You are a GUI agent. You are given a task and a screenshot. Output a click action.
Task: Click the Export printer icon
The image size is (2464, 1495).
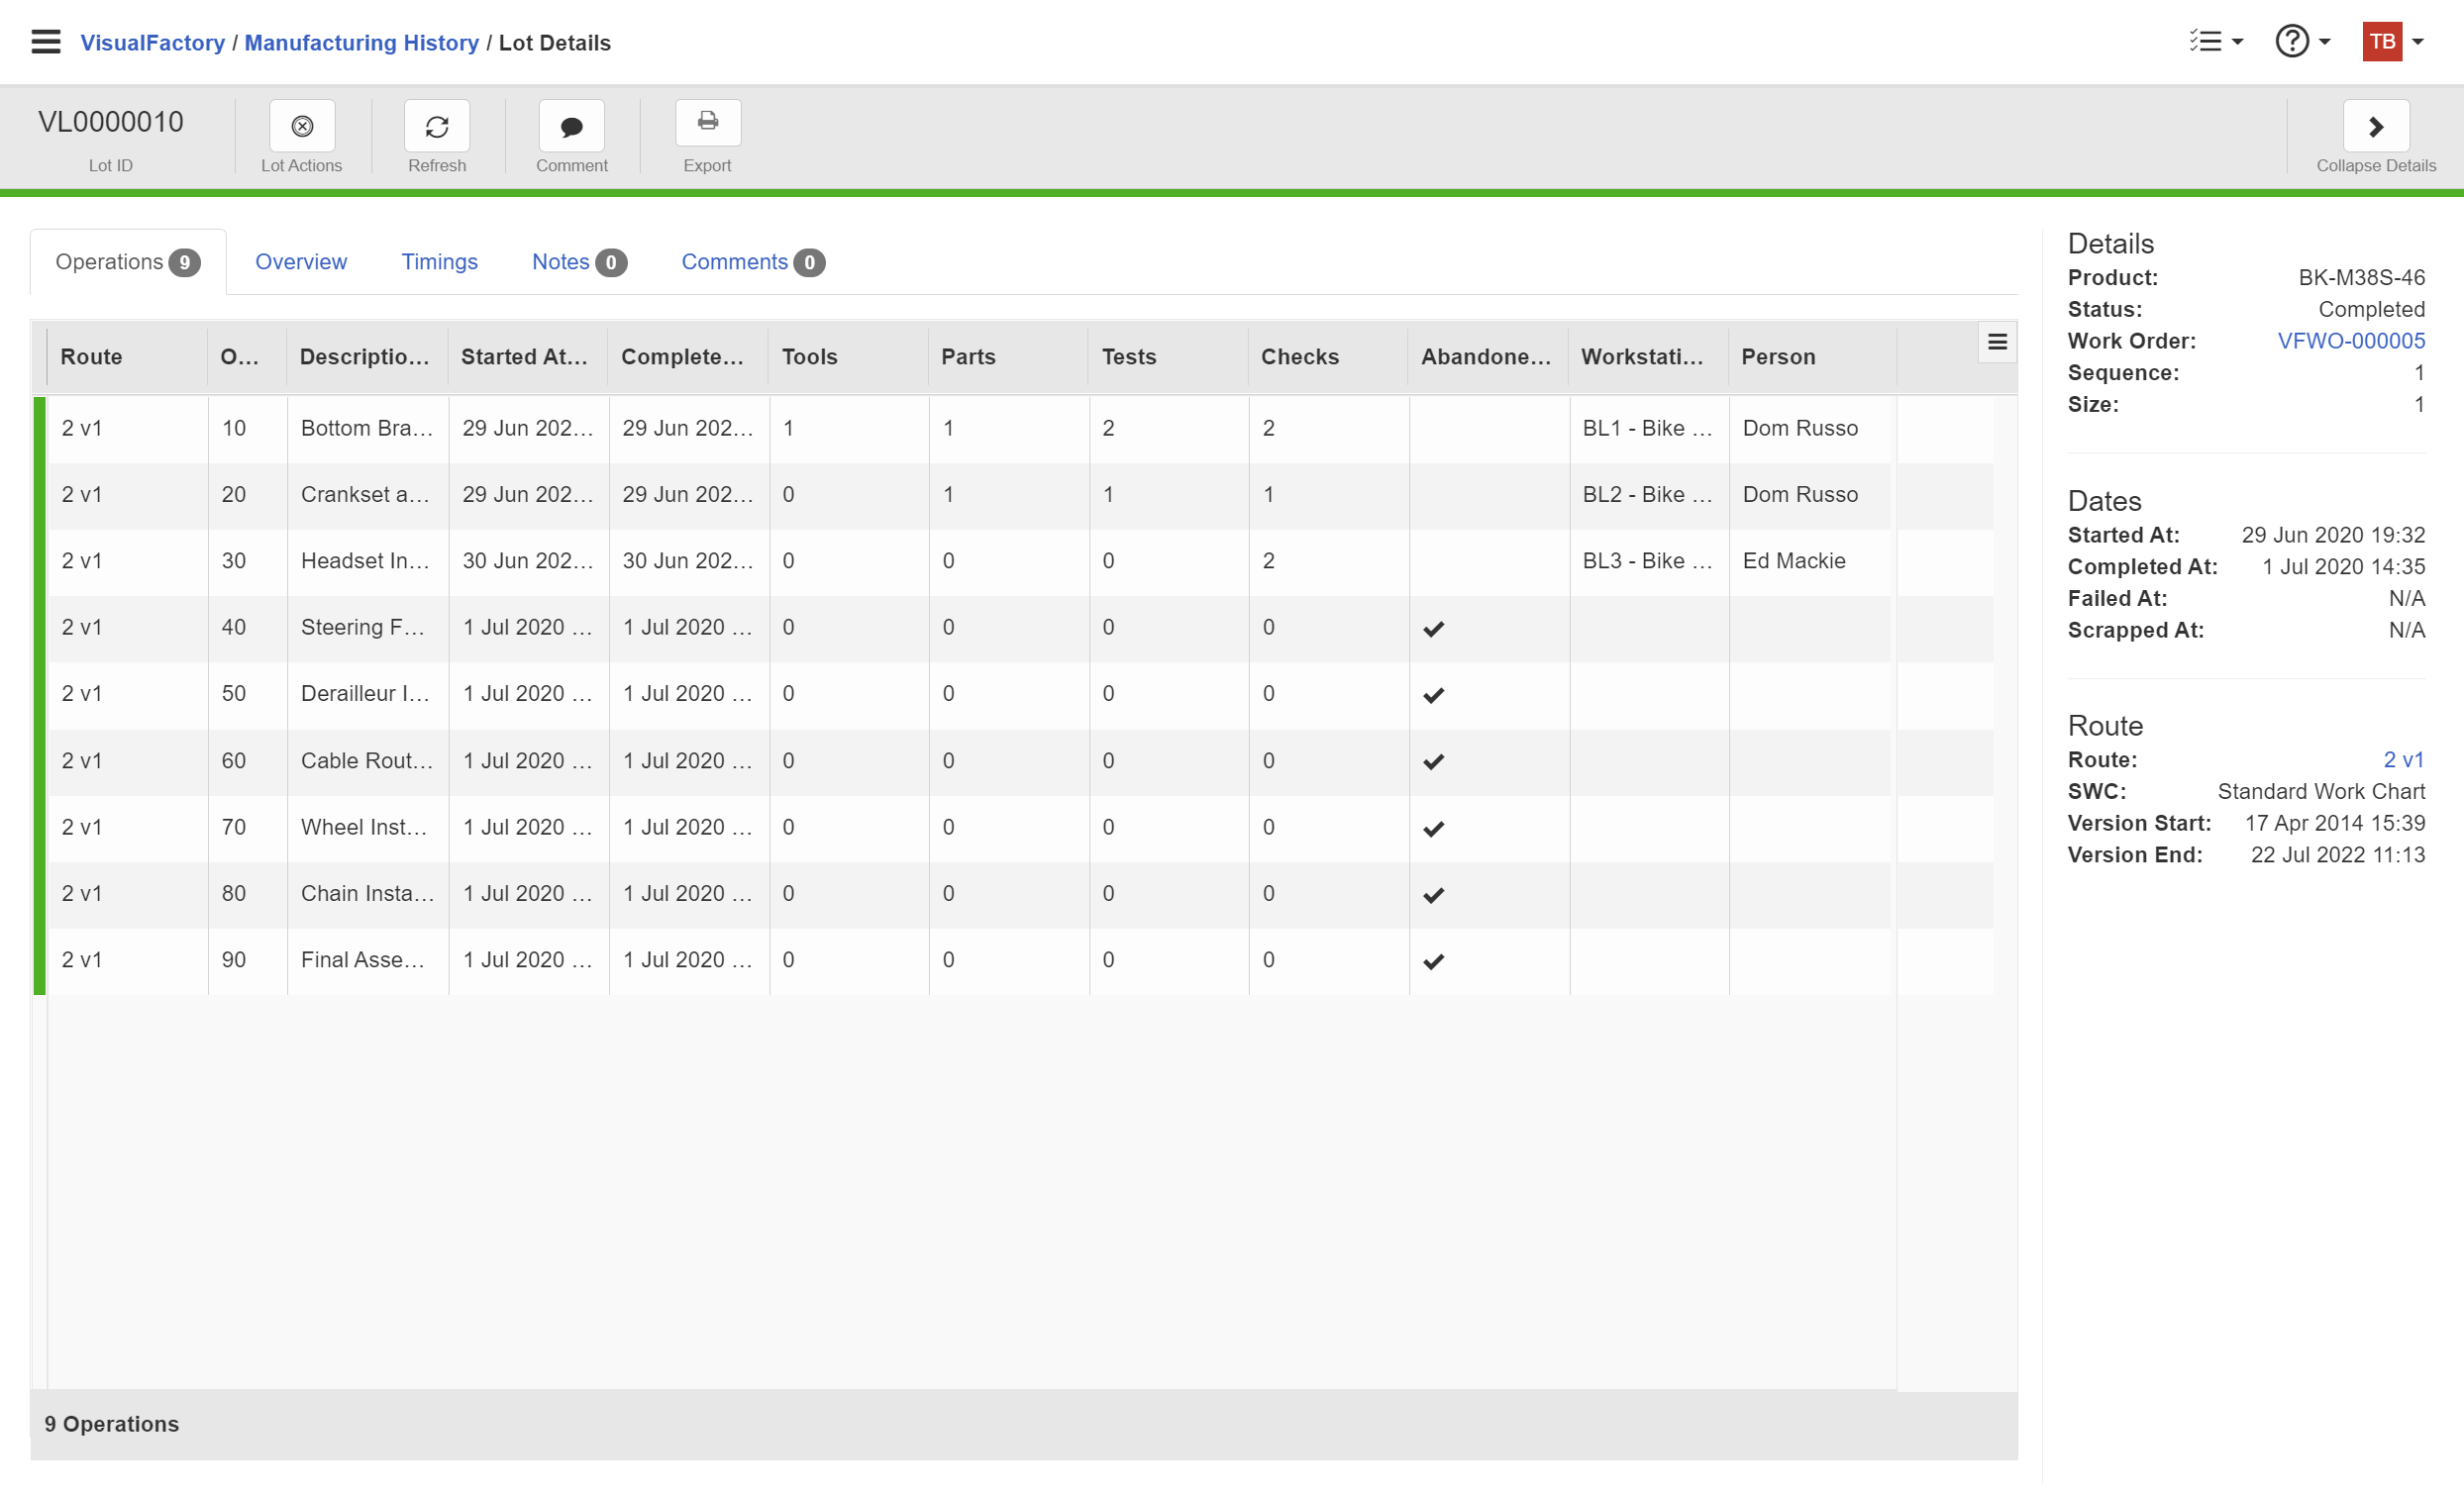pyautogui.click(x=708, y=122)
